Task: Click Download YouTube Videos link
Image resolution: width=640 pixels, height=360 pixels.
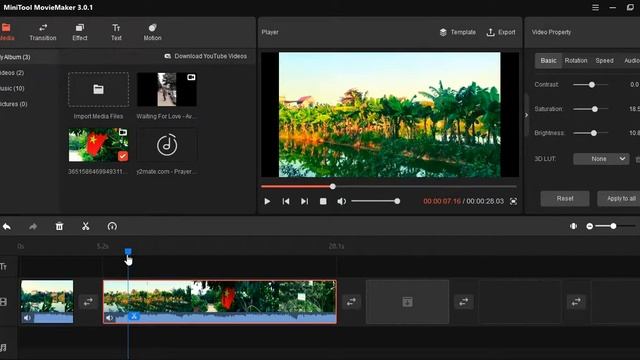Action: click(206, 56)
